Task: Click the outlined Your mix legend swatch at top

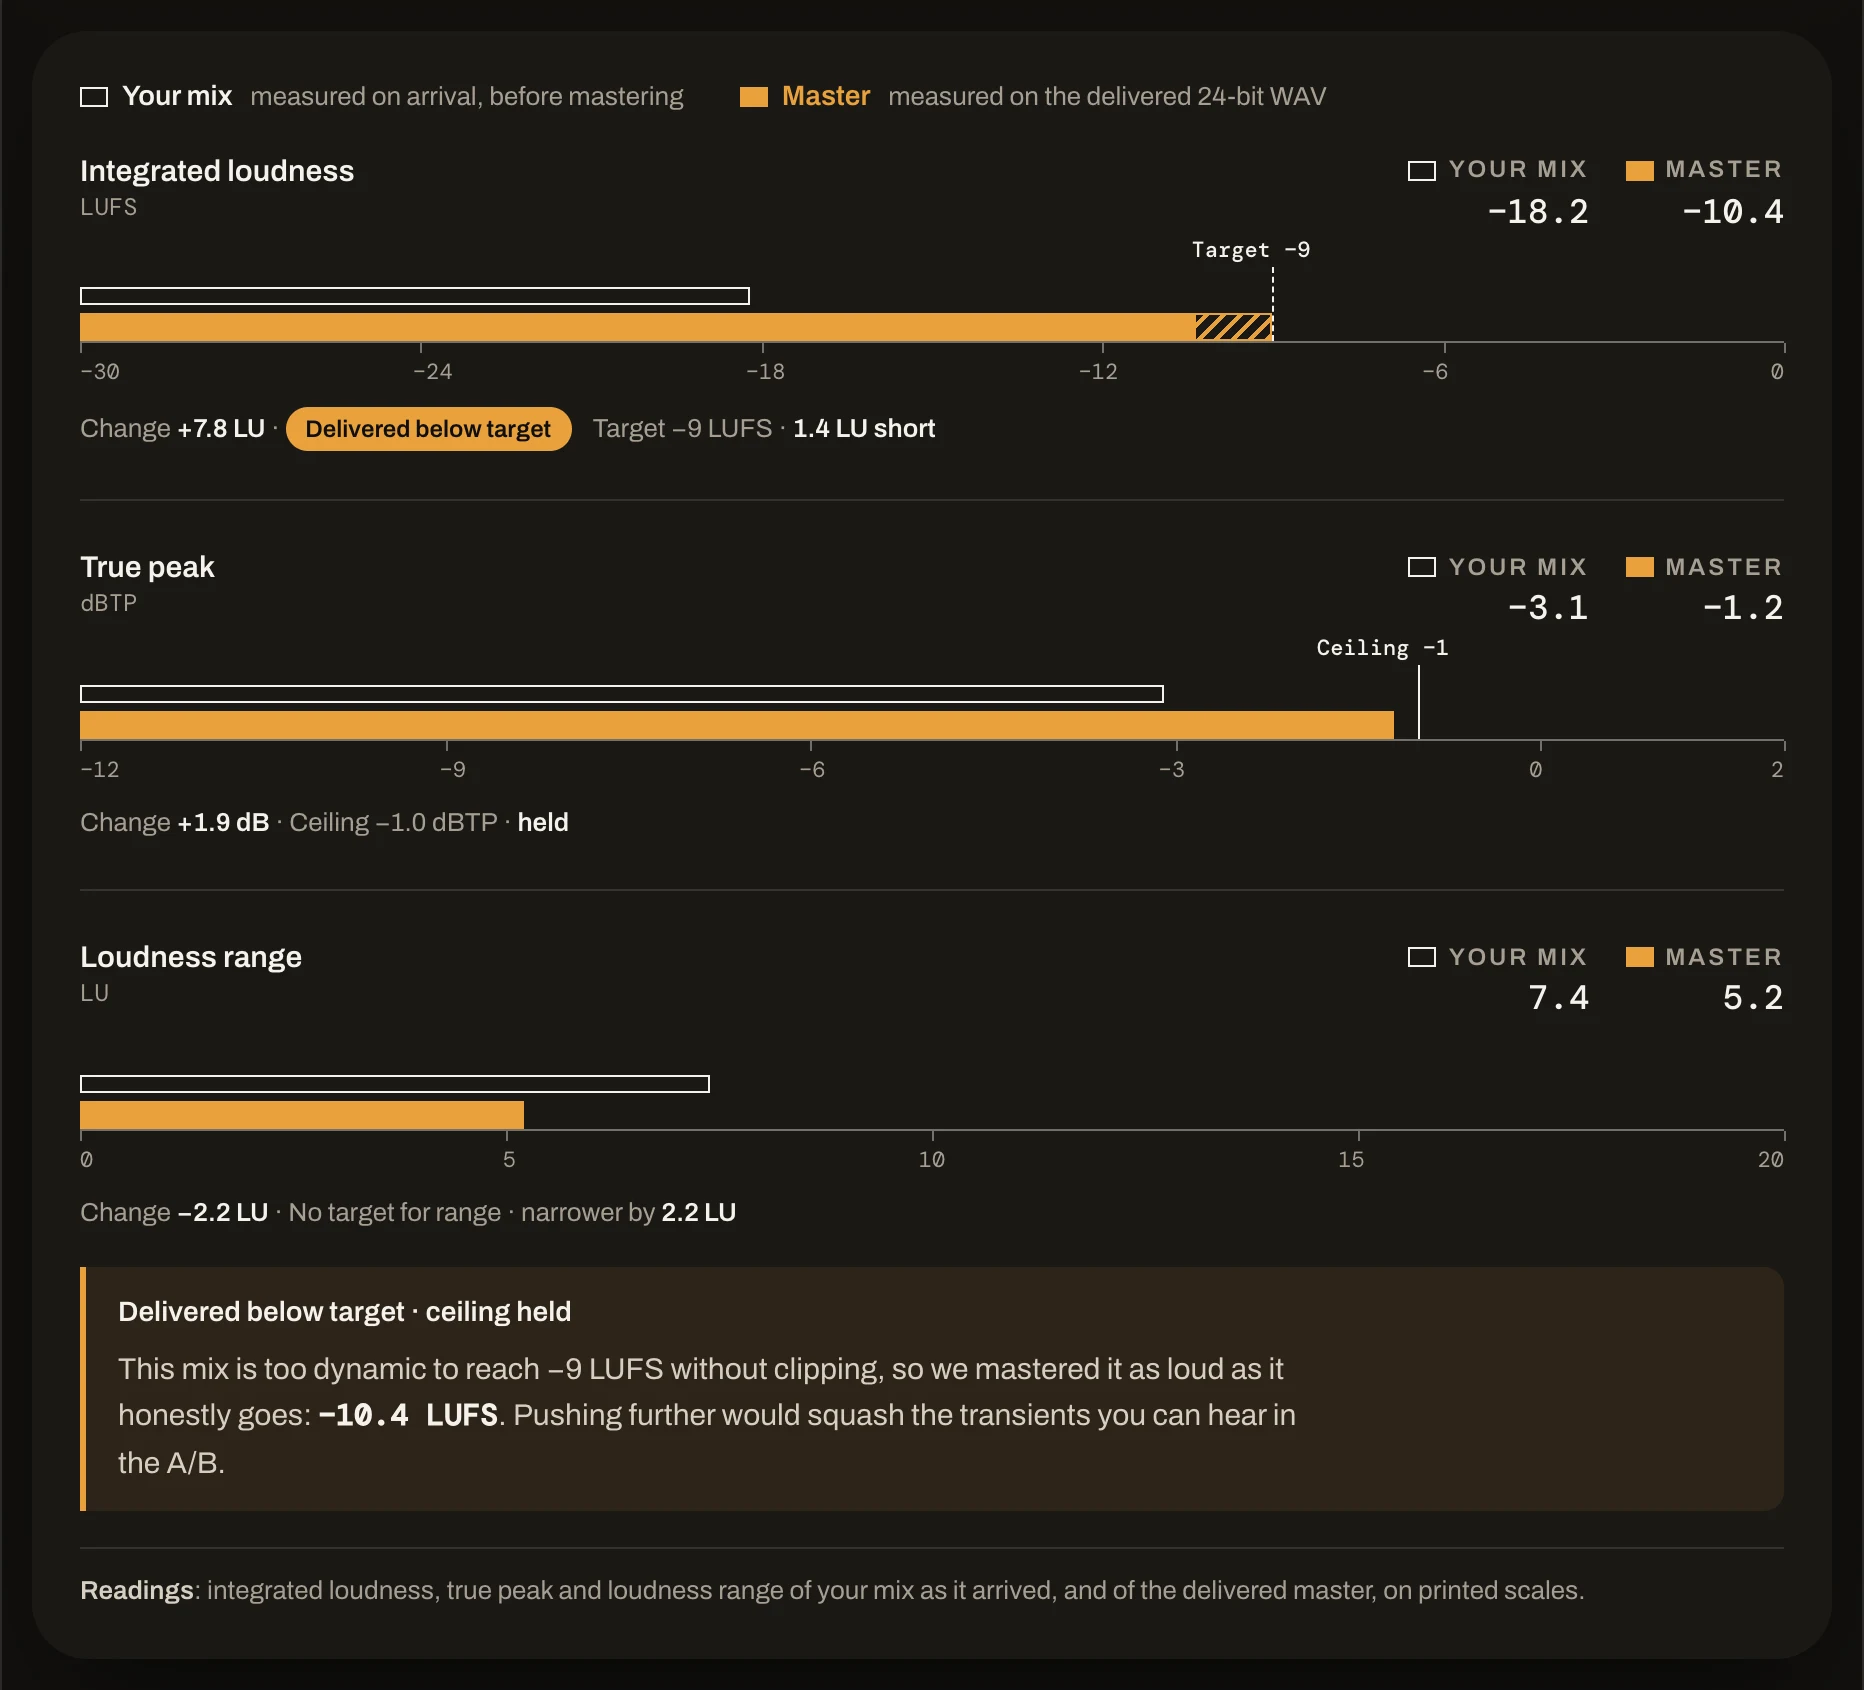Action: coord(94,97)
